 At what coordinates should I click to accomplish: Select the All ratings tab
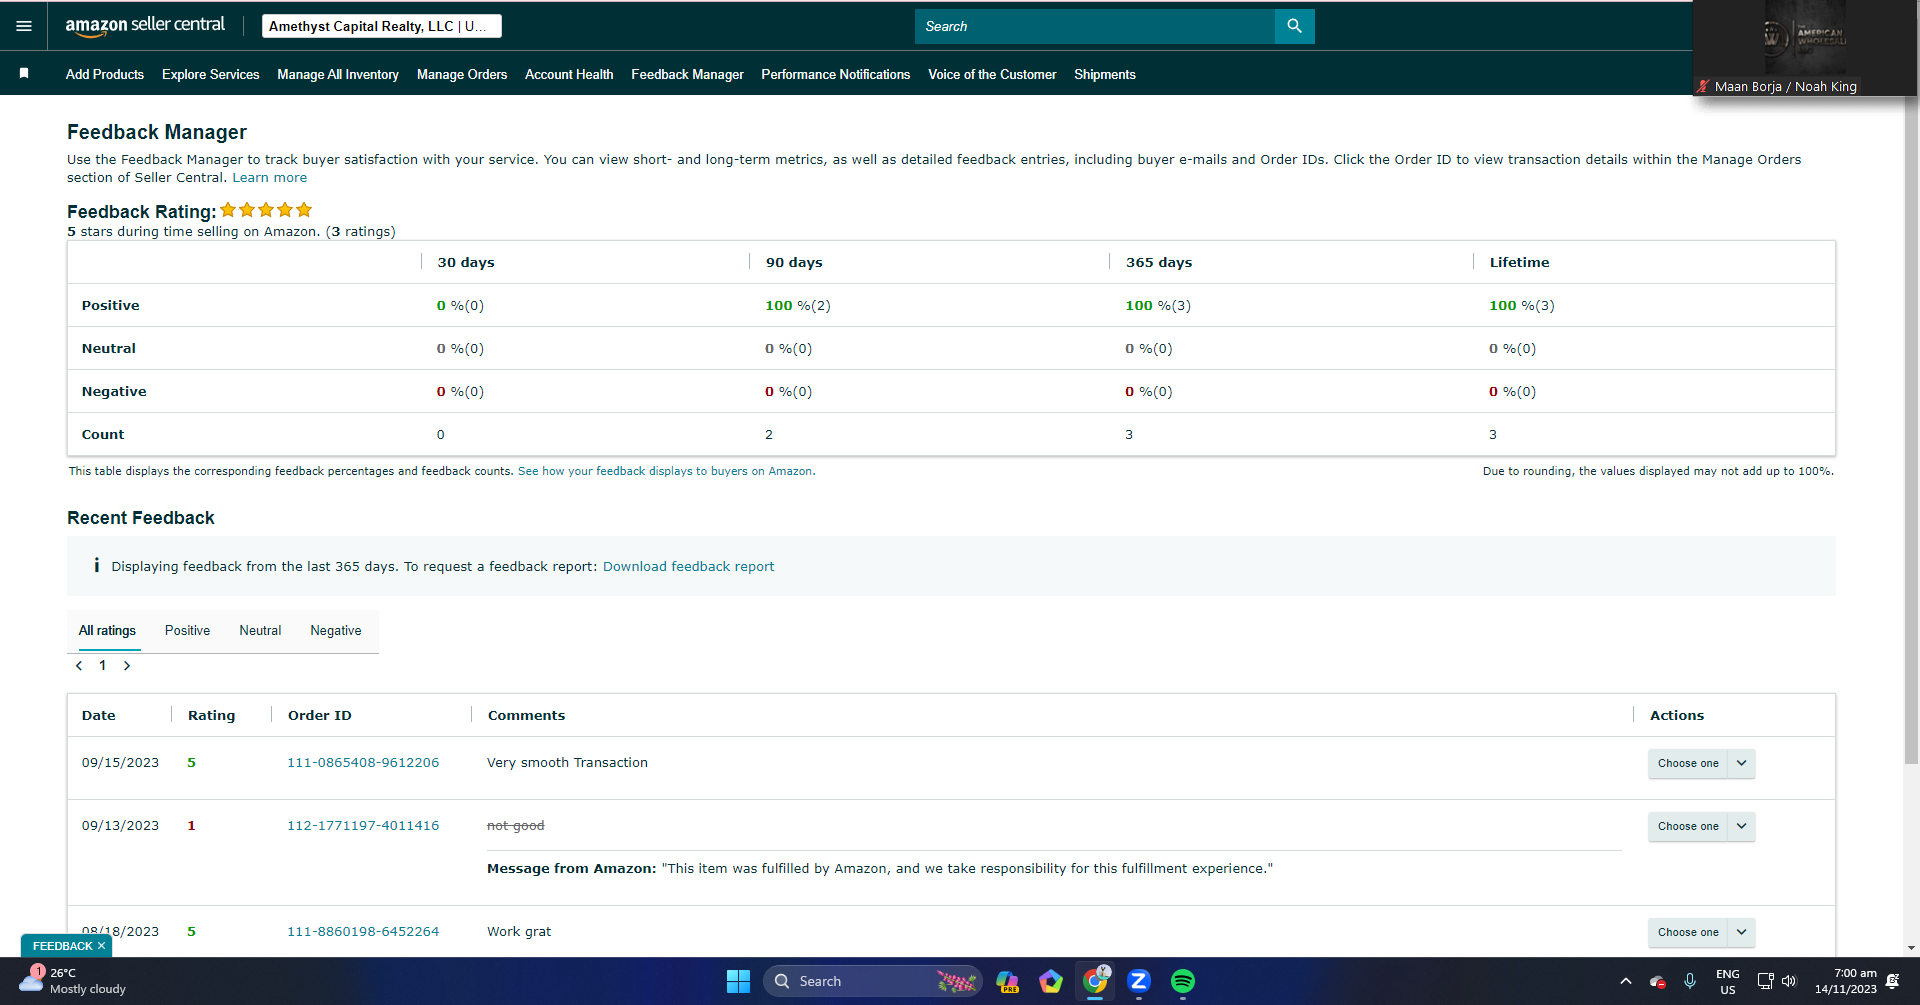point(107,630)
